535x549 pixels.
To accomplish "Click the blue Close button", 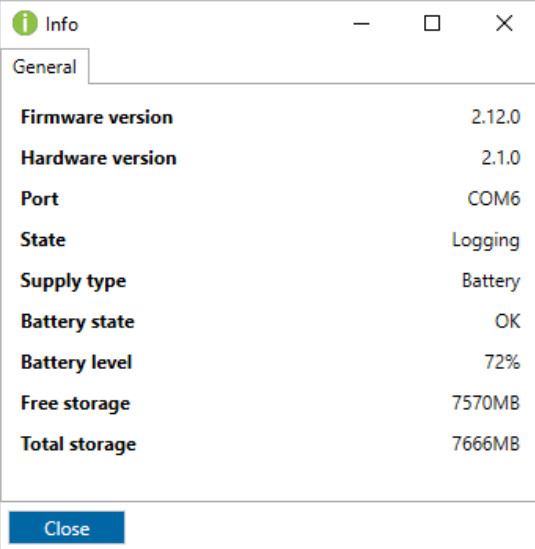I will 67,528.
